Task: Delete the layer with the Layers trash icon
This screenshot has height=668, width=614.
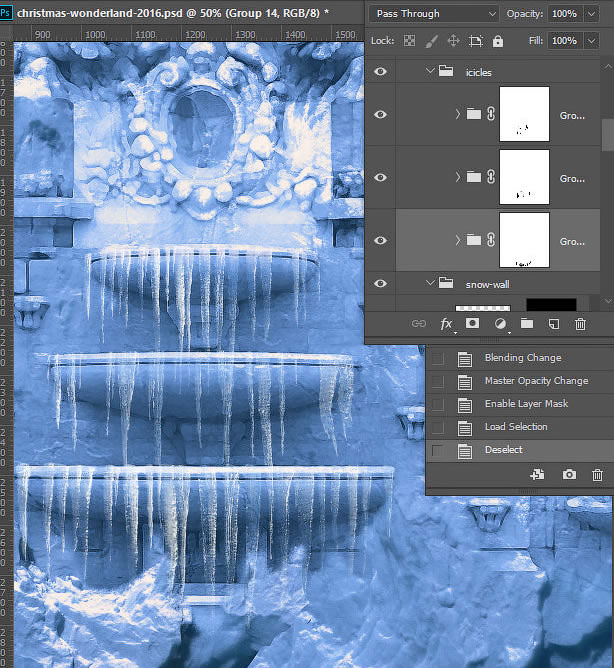Action: point(580,324)
